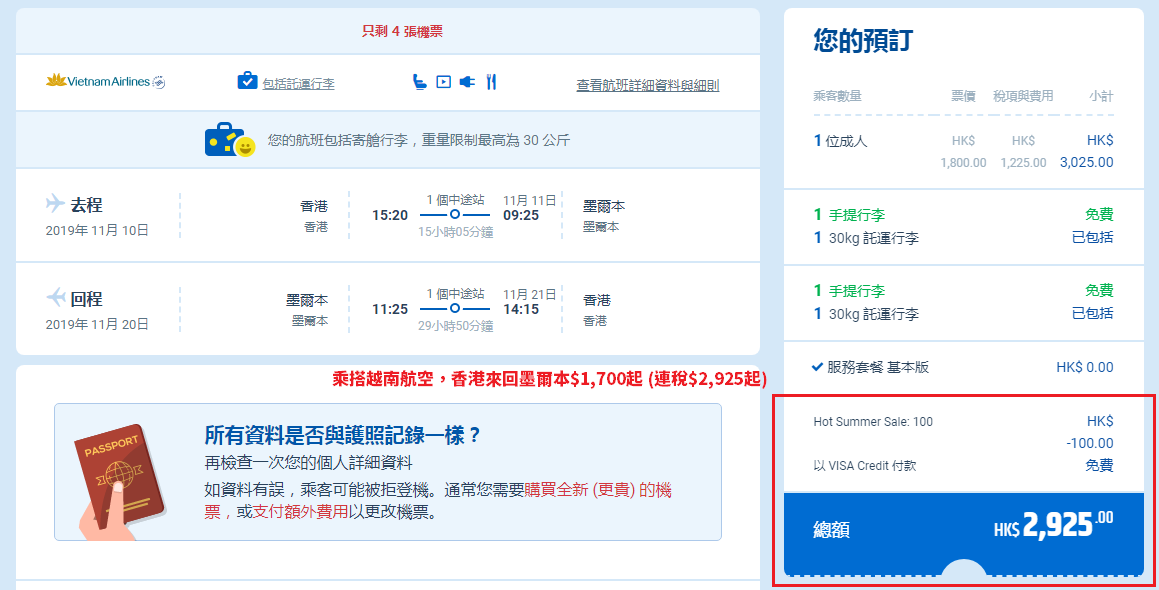Screen dimensions: 1159x590
Task: Click the date 2019年11月20日
Action: pos(97,325)
